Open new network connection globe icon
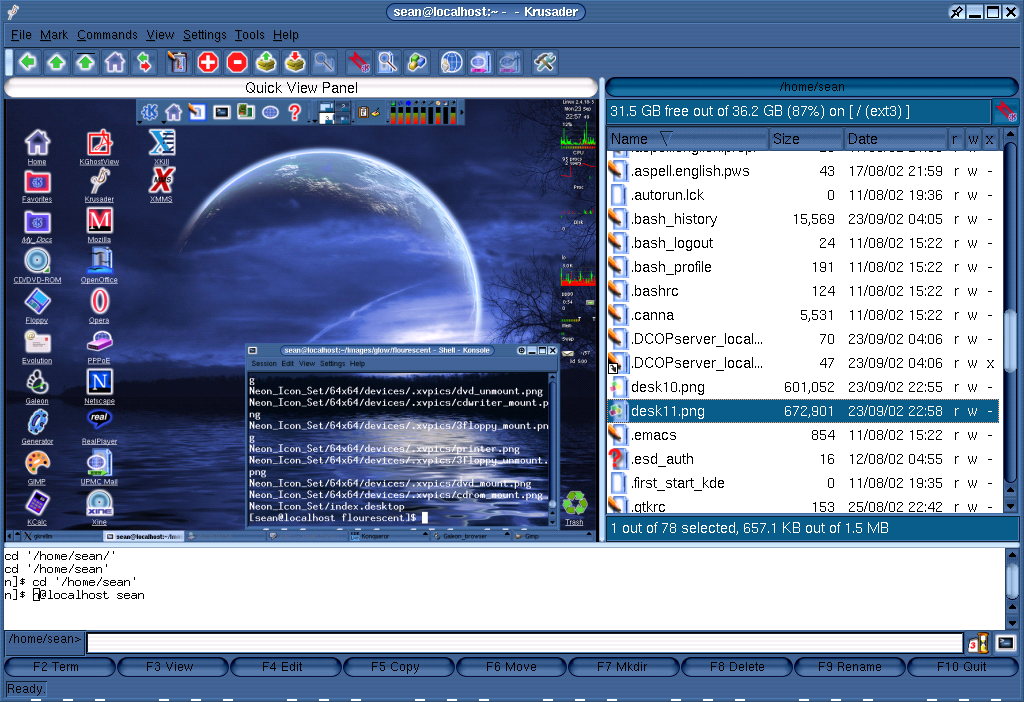Viewport: 1024px width, 702px height. (451, 62)
